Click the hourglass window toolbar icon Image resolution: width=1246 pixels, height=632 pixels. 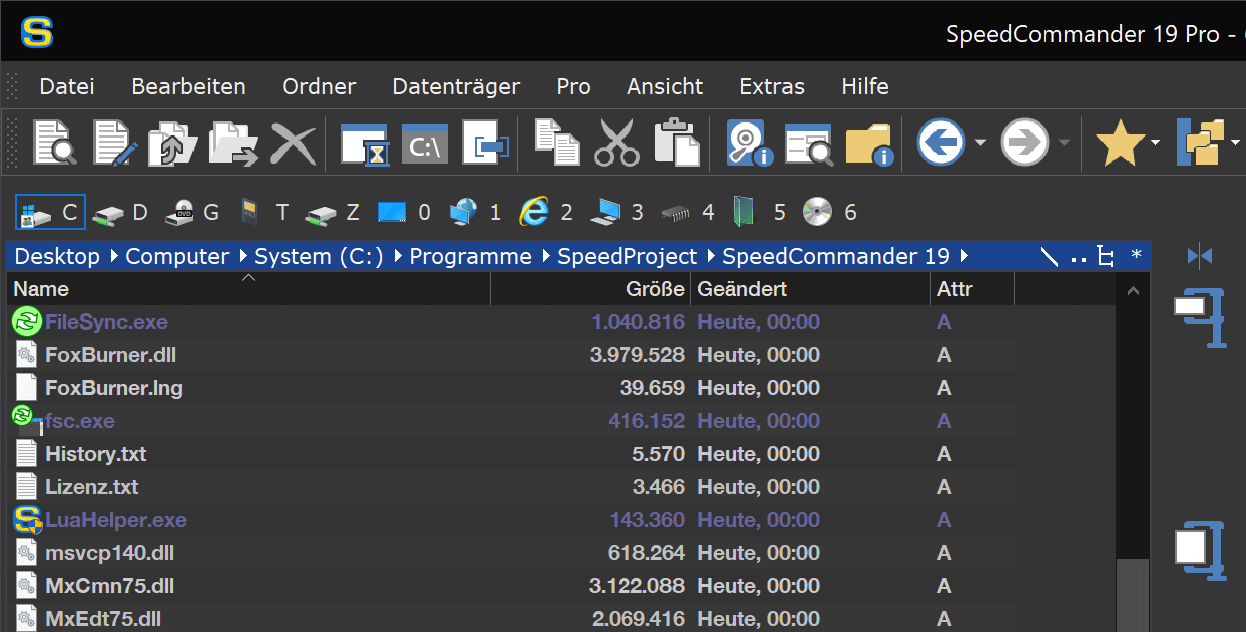pos(365,143)
